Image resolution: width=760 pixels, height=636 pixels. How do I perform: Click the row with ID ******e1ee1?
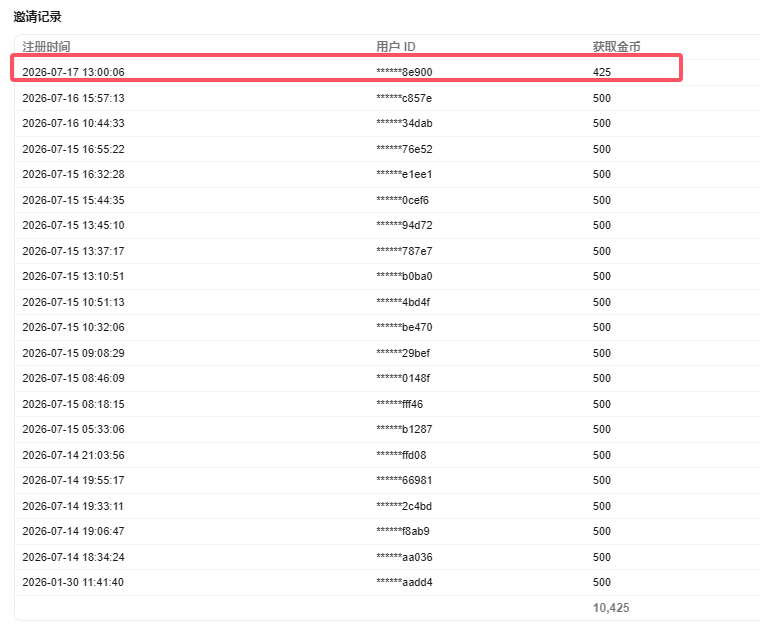(x=387, y=174)
